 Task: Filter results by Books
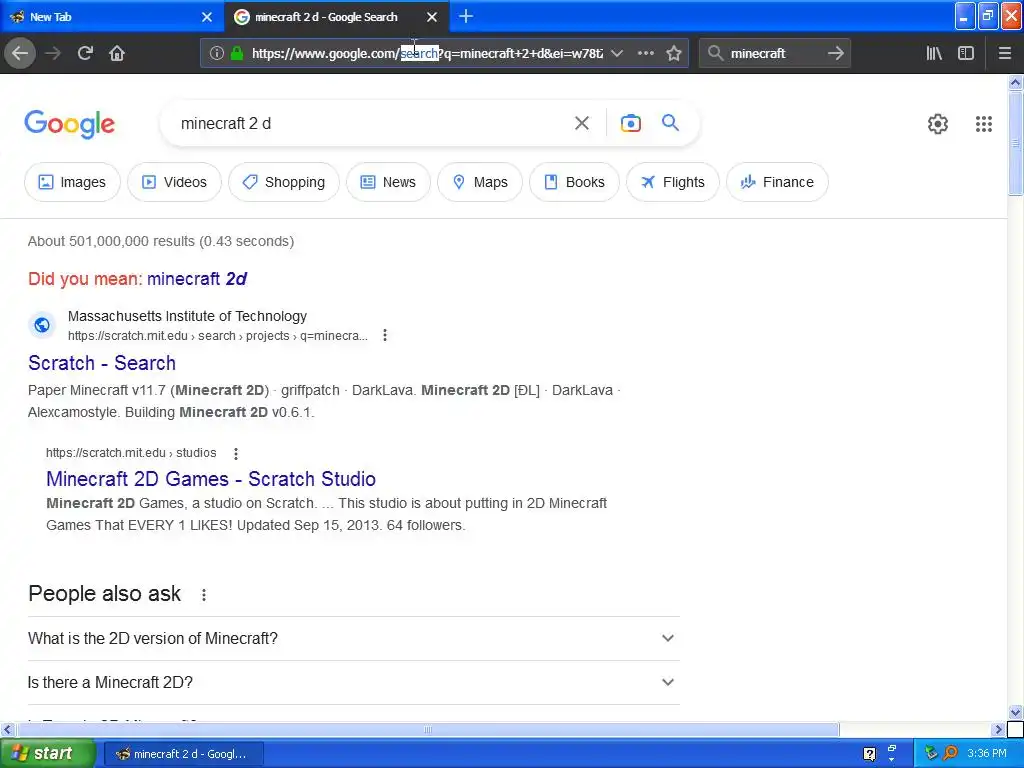tap(574, 182)
